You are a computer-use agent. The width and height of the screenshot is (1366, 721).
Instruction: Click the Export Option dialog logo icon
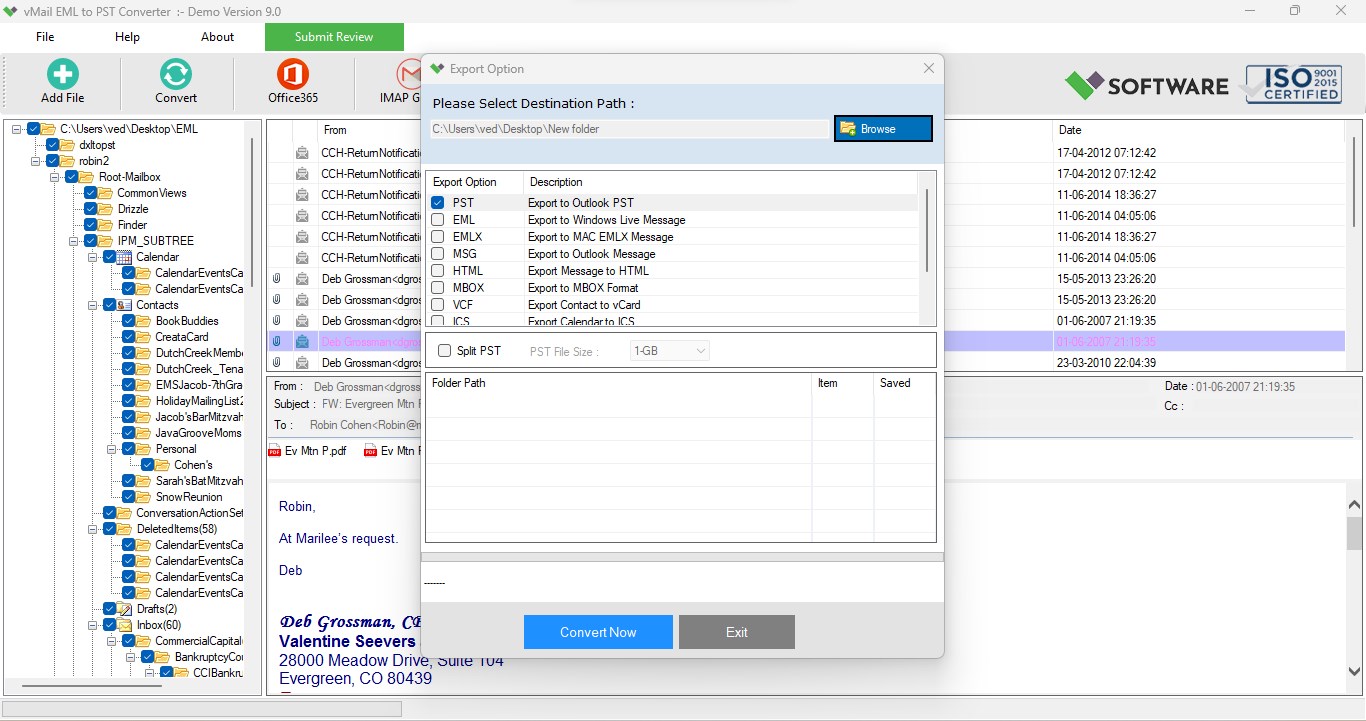(x=436, y=69)
